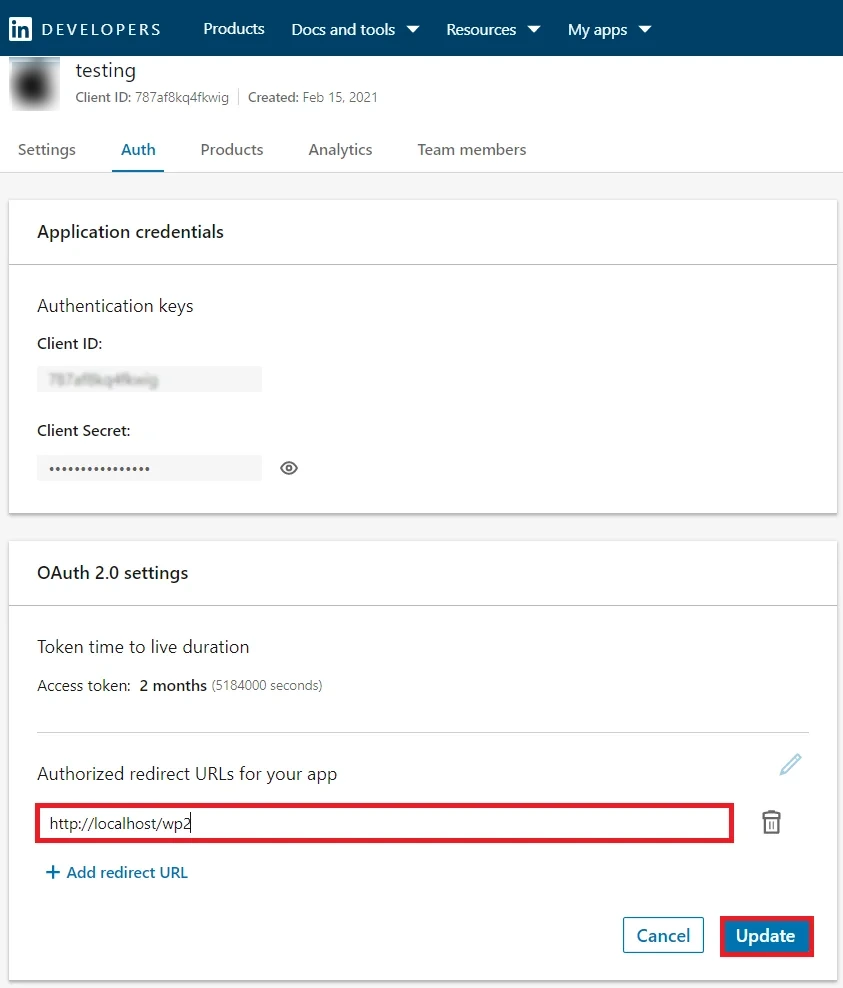Switch to the Settings tab

click(46, 149)
